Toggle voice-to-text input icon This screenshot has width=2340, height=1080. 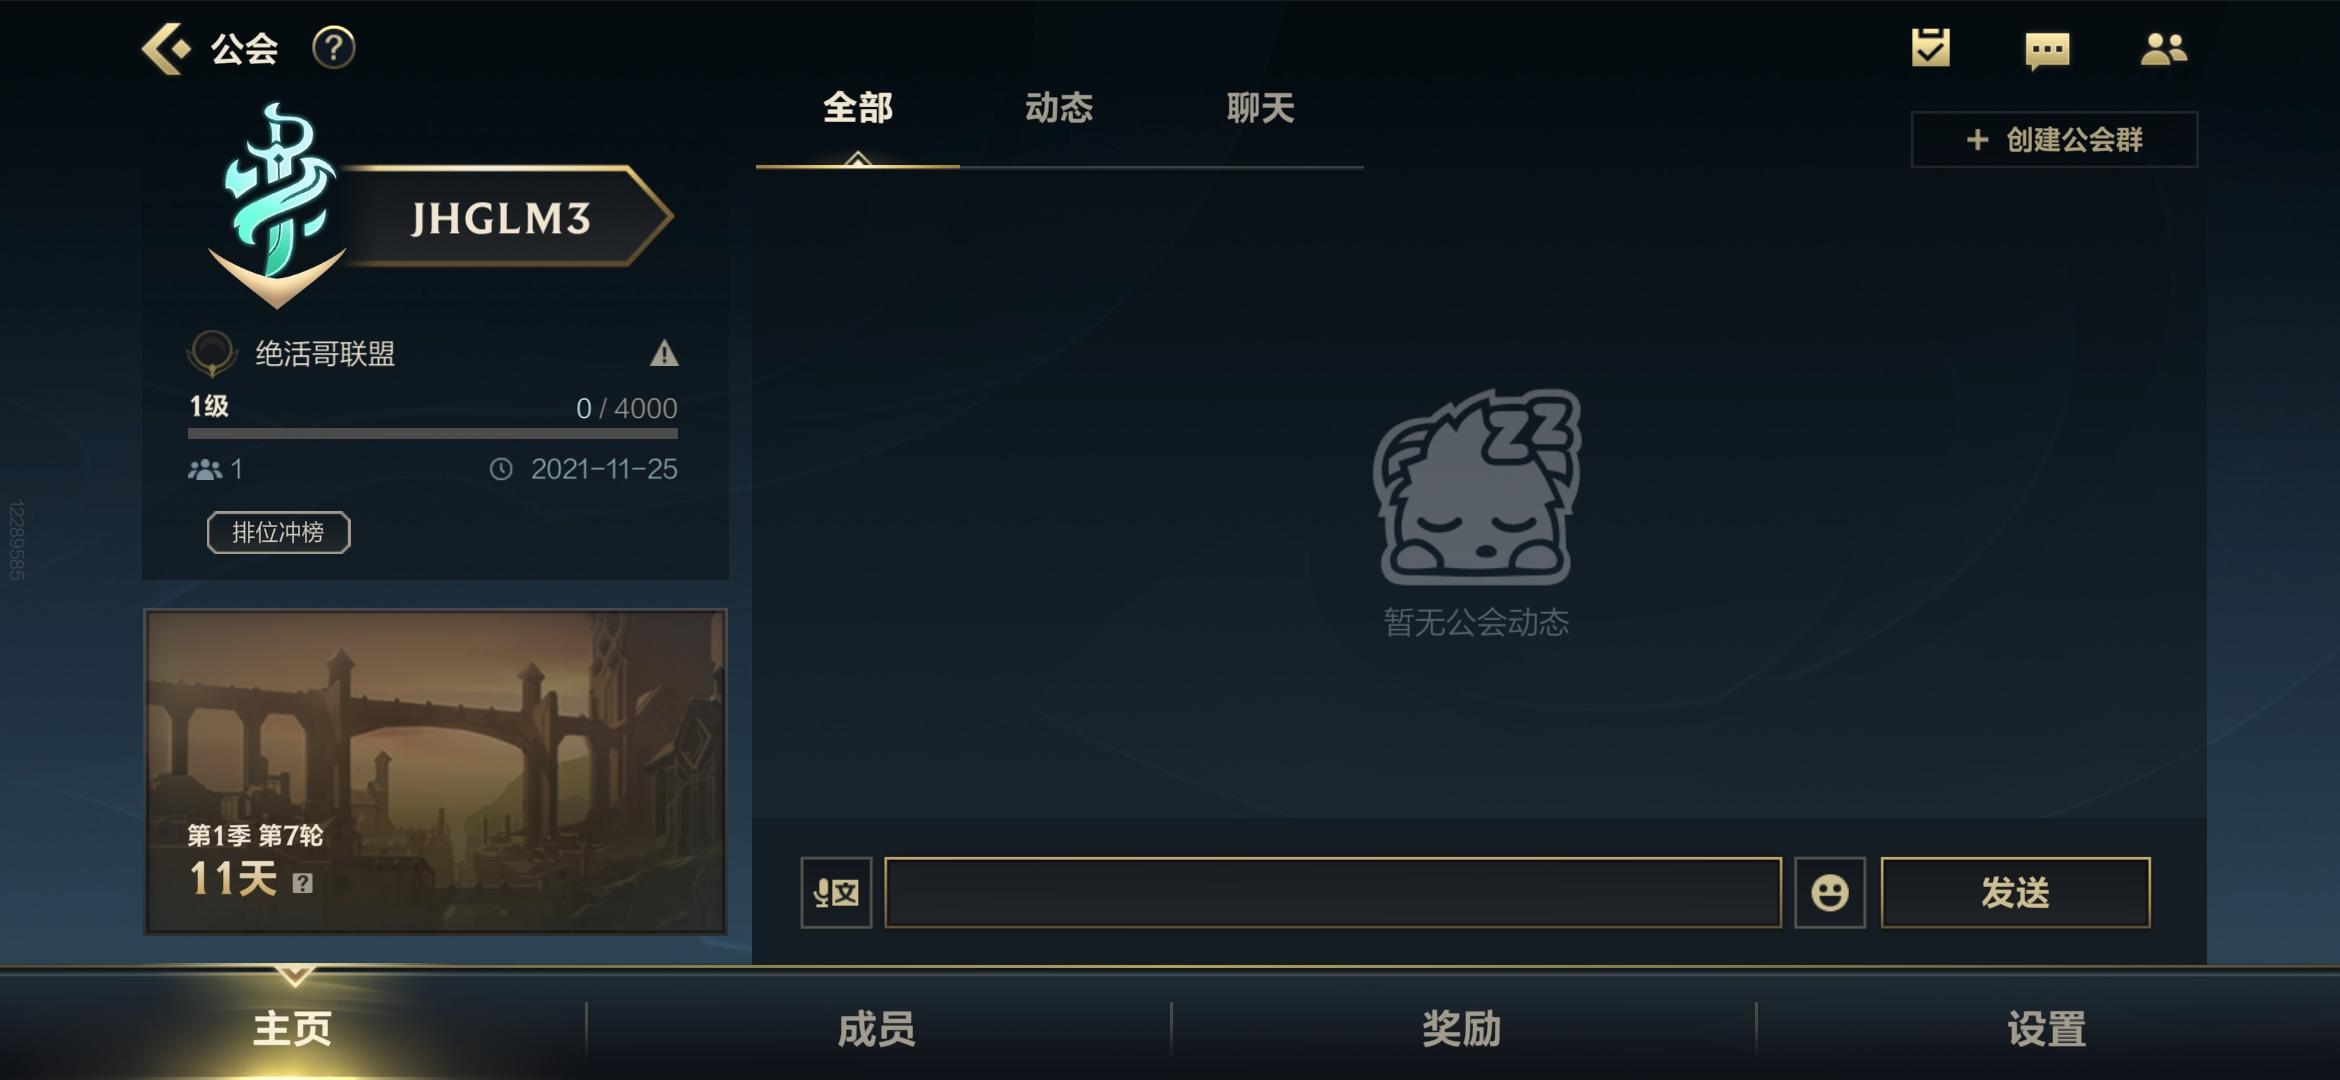pos(836,892)
